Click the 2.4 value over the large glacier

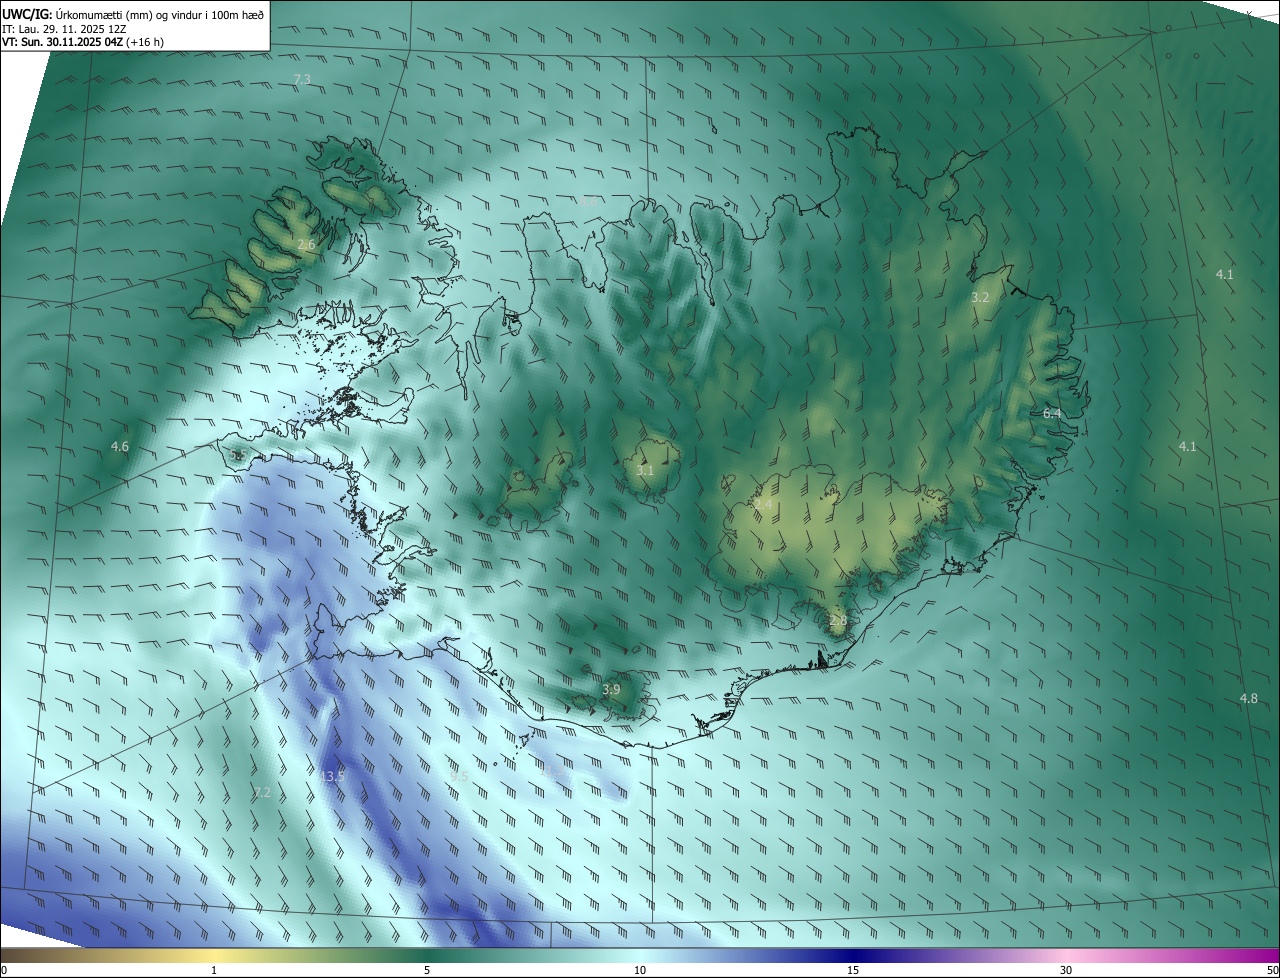coord(763,505)
